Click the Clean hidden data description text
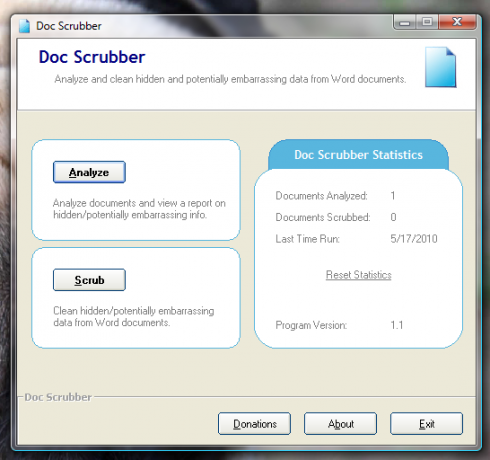The height and width of the screenshot is (460, 490). (134, 317)
